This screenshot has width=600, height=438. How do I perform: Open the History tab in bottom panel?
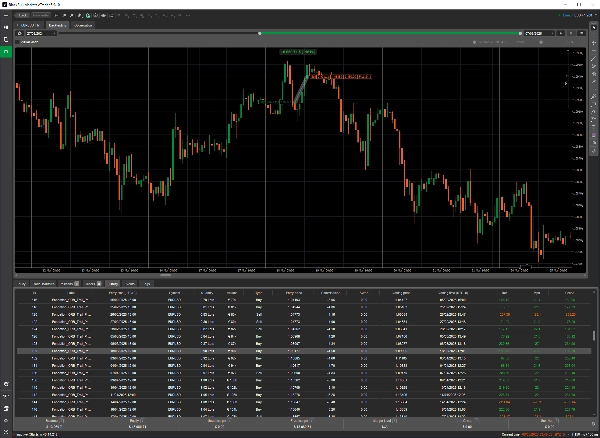click(113, 284)
